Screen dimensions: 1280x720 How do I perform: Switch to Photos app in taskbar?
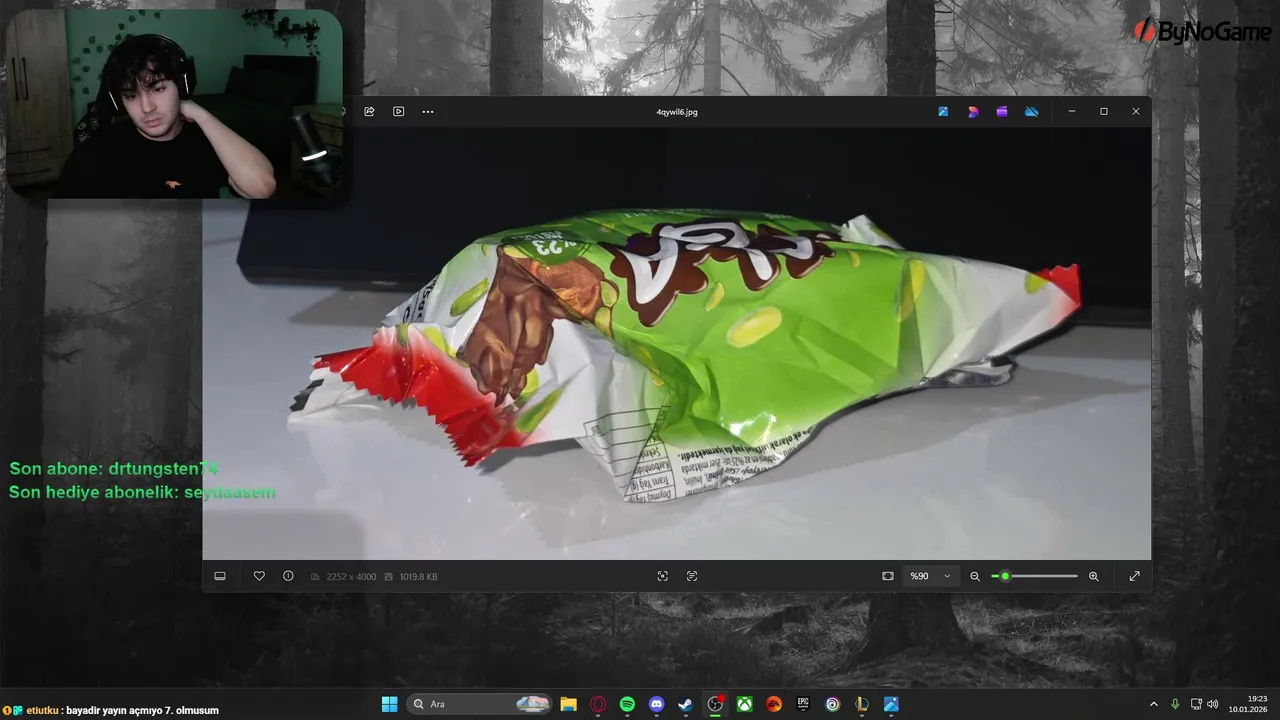tap(891, 704)
